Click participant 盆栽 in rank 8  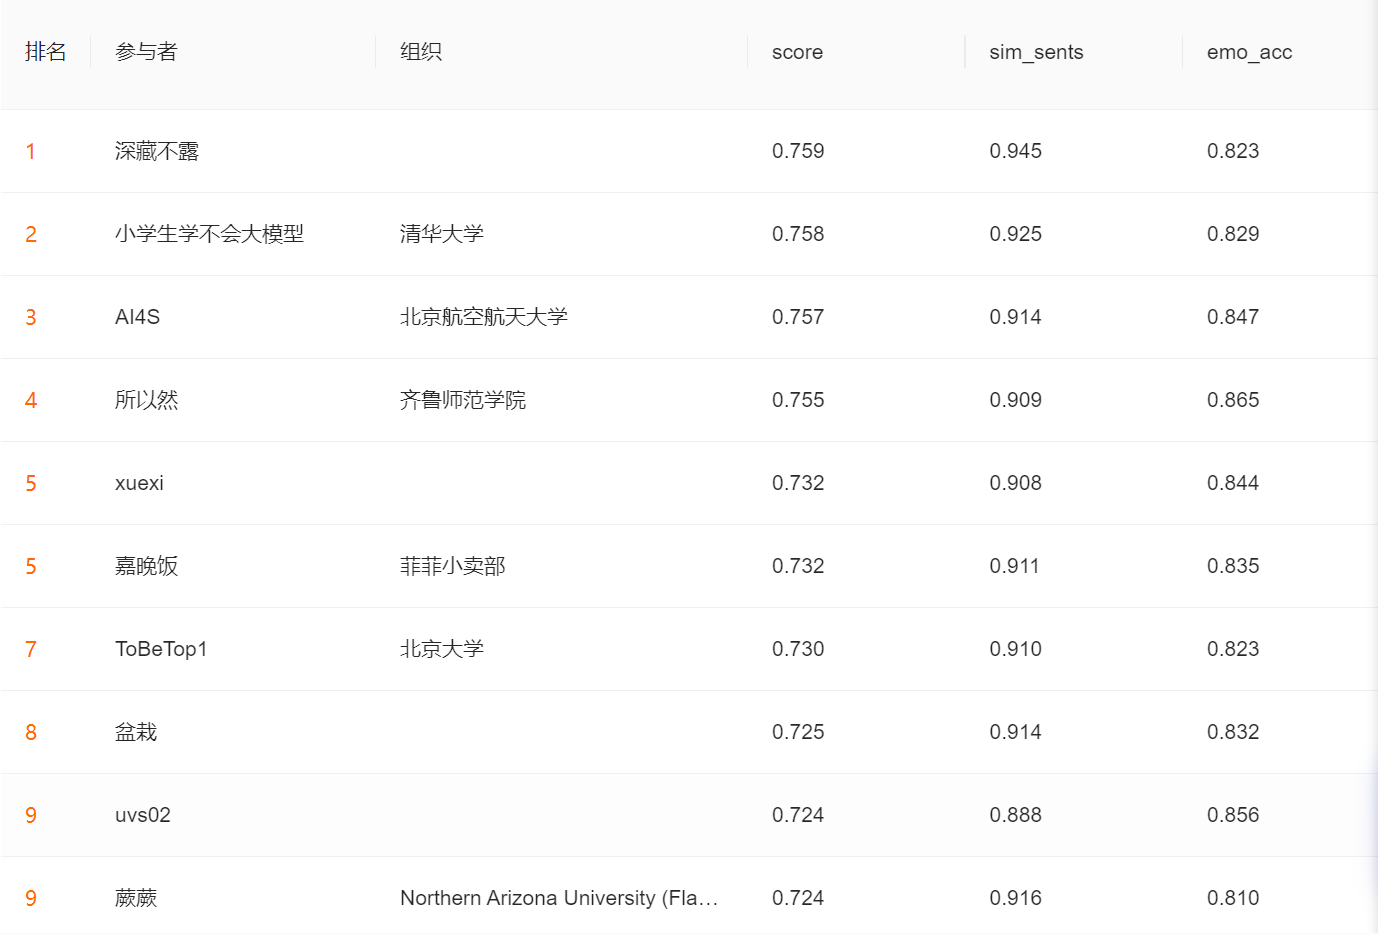click(136, 732)
